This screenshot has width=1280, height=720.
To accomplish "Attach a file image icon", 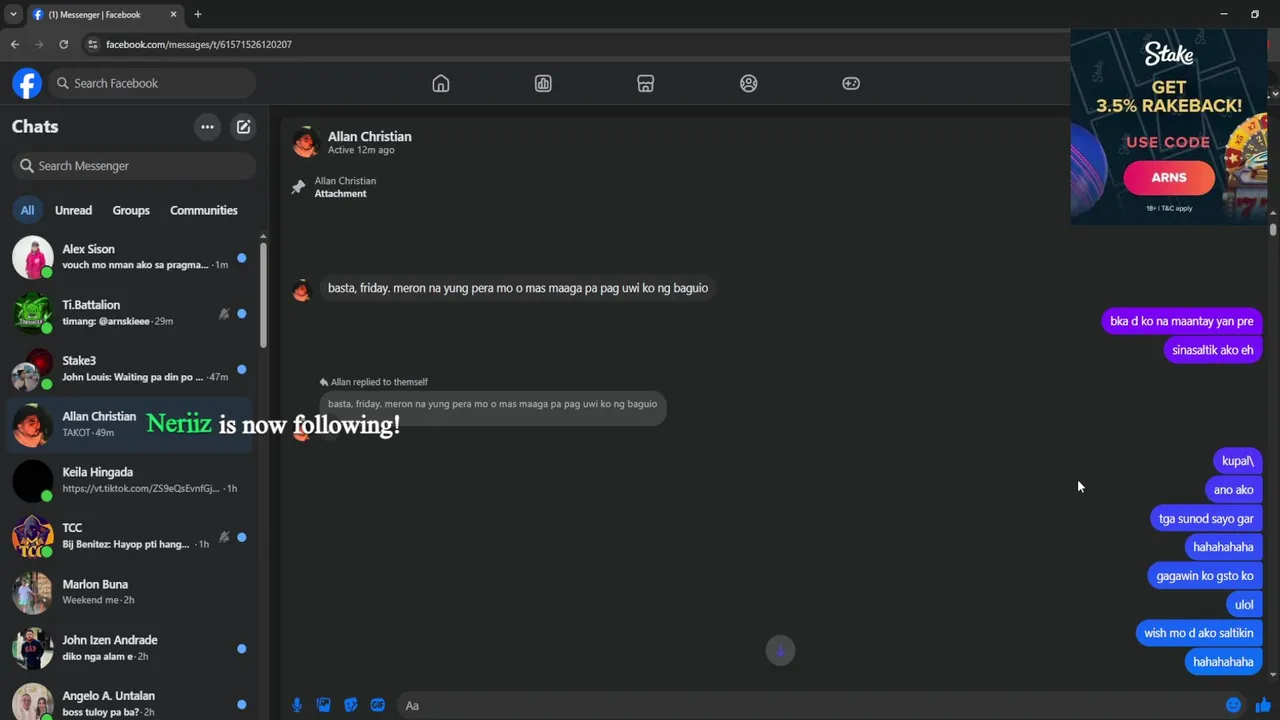I will (324, 705).
